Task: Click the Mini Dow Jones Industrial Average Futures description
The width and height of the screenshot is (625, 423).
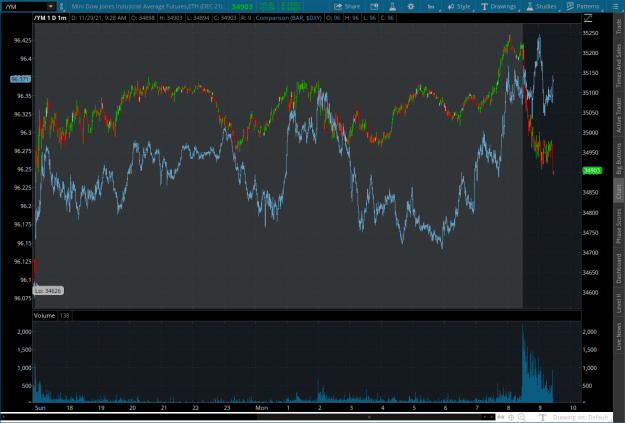Action: point(147,6)
